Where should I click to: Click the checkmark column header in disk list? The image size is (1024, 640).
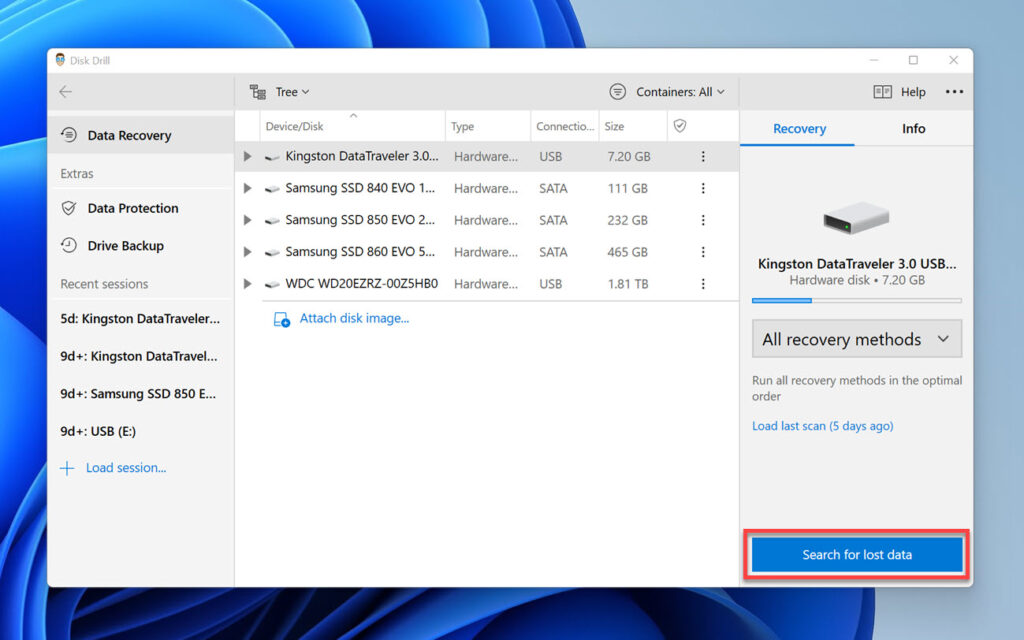coord(681,125)
